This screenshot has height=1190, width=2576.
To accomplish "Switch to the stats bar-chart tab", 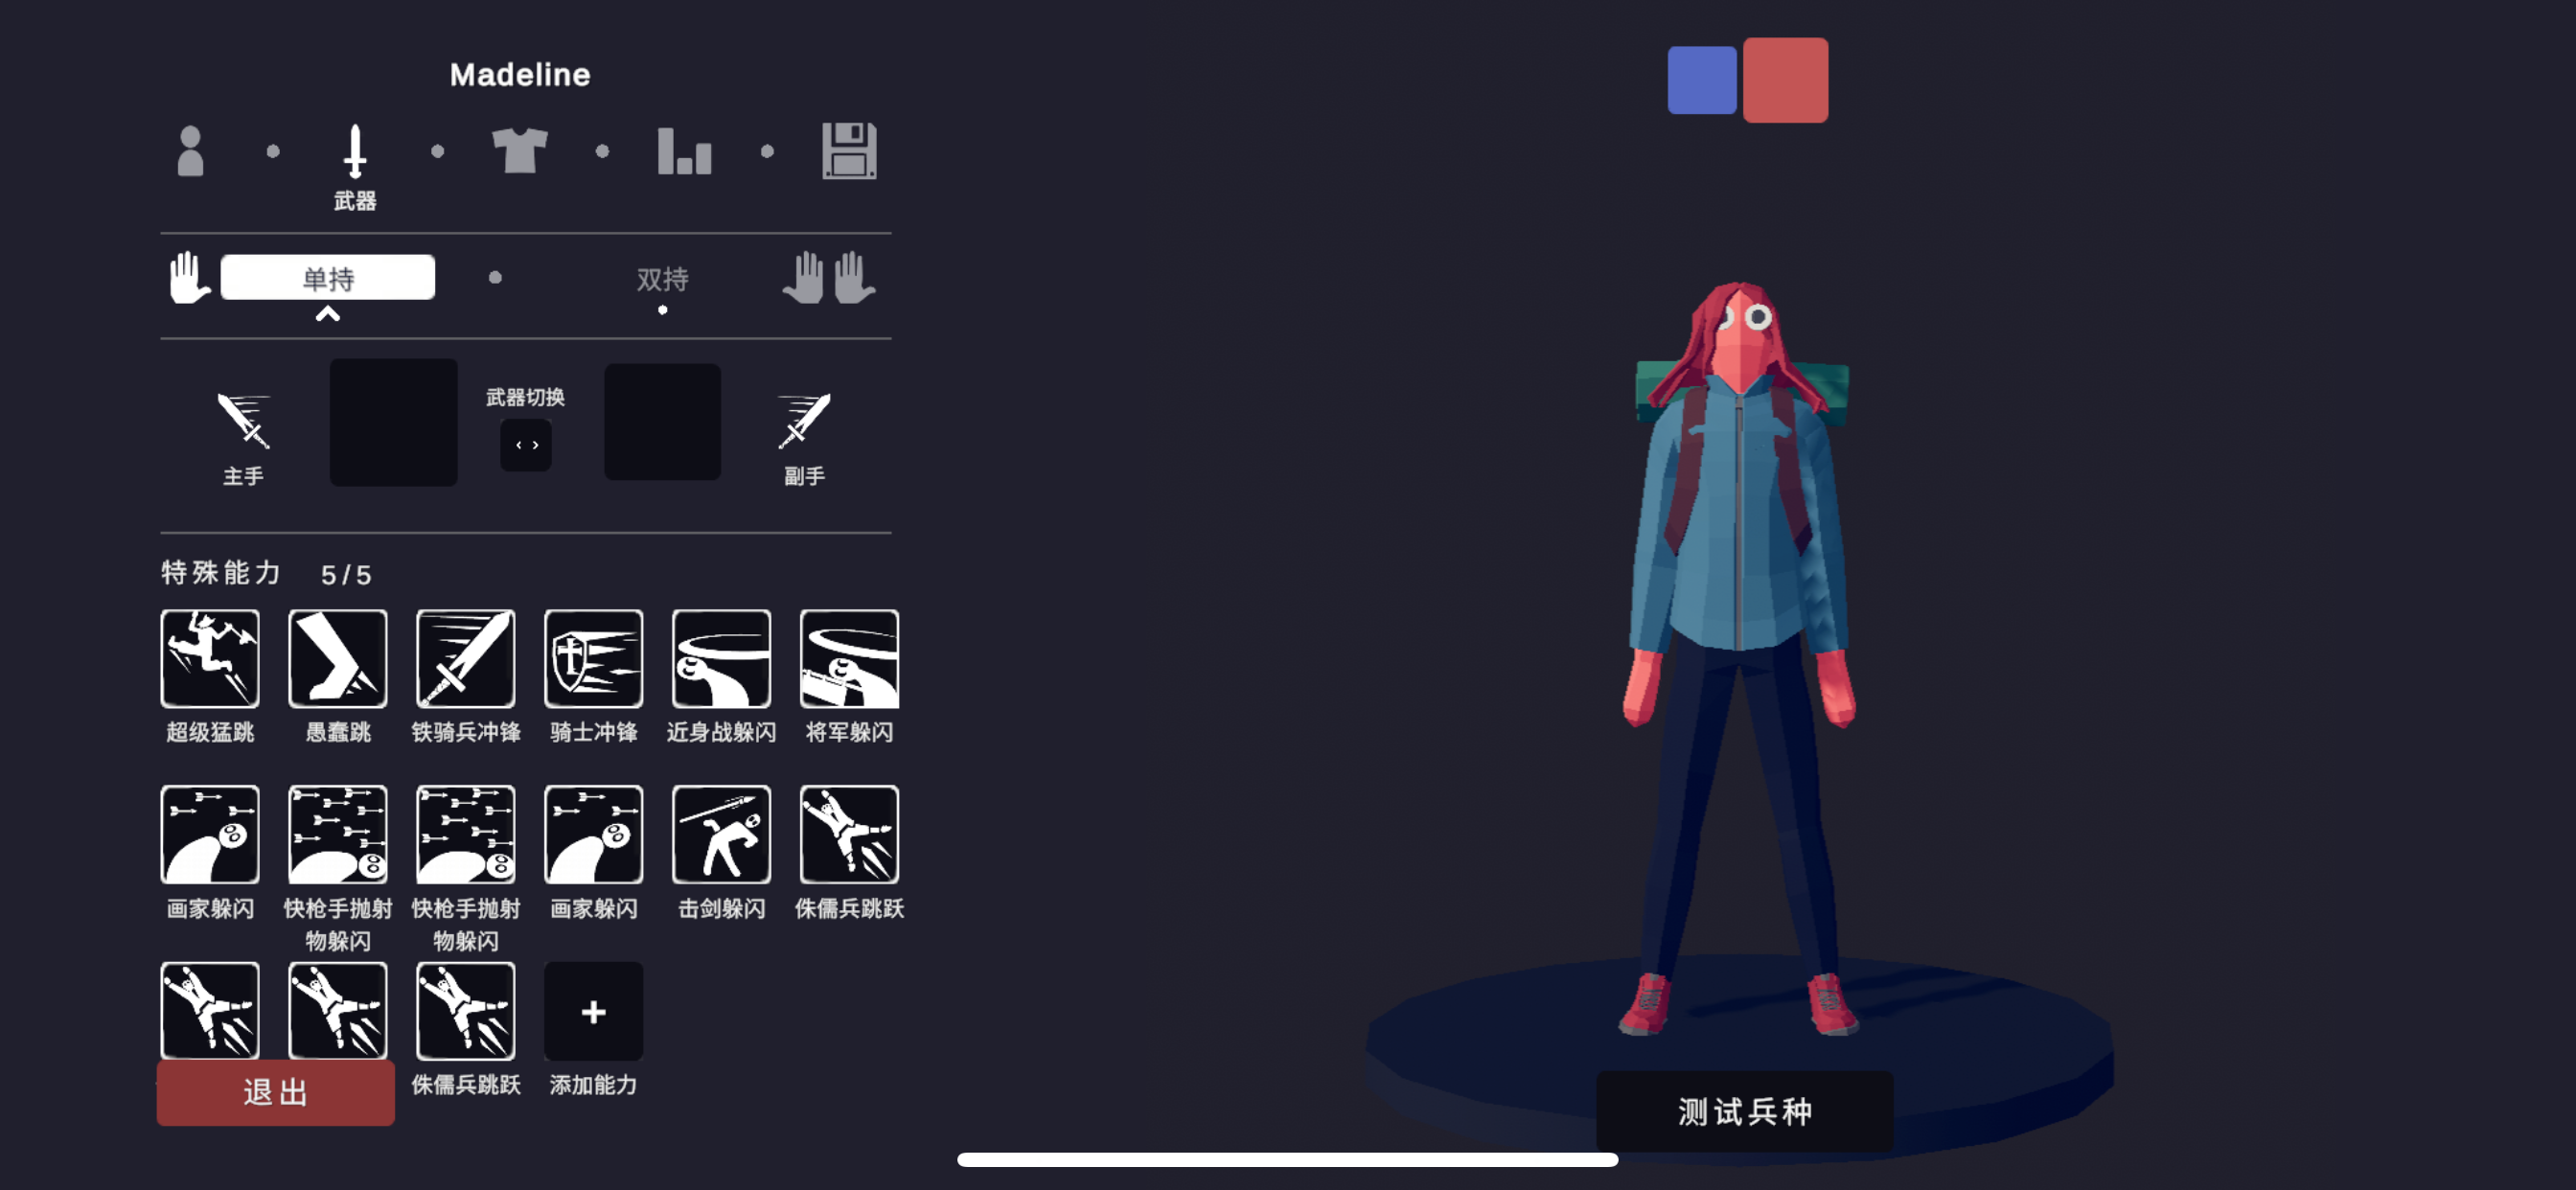I will [685, 151].
